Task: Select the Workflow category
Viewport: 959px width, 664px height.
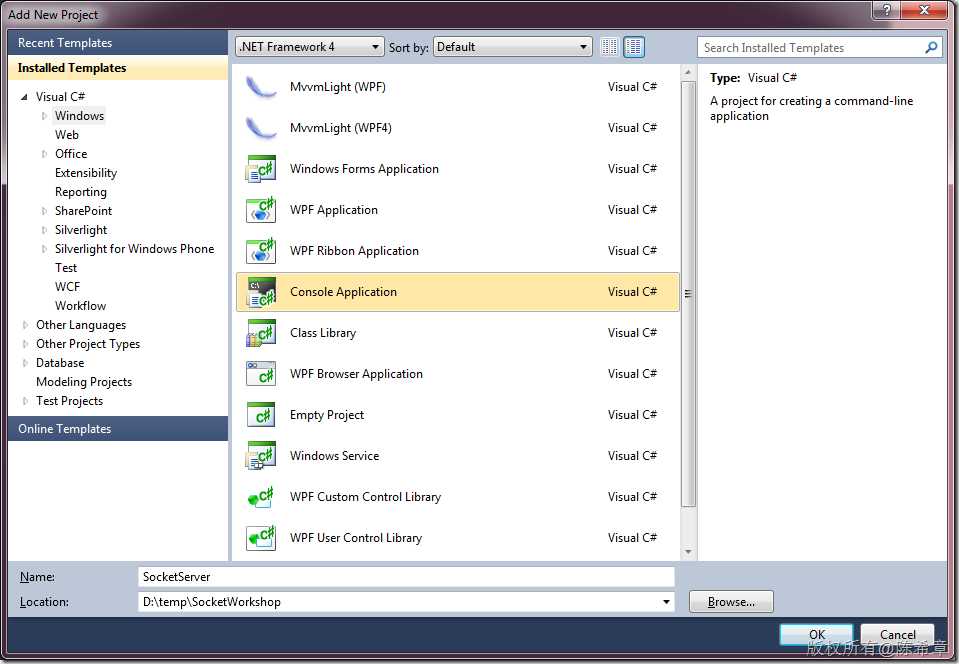Action: [80, 306]
